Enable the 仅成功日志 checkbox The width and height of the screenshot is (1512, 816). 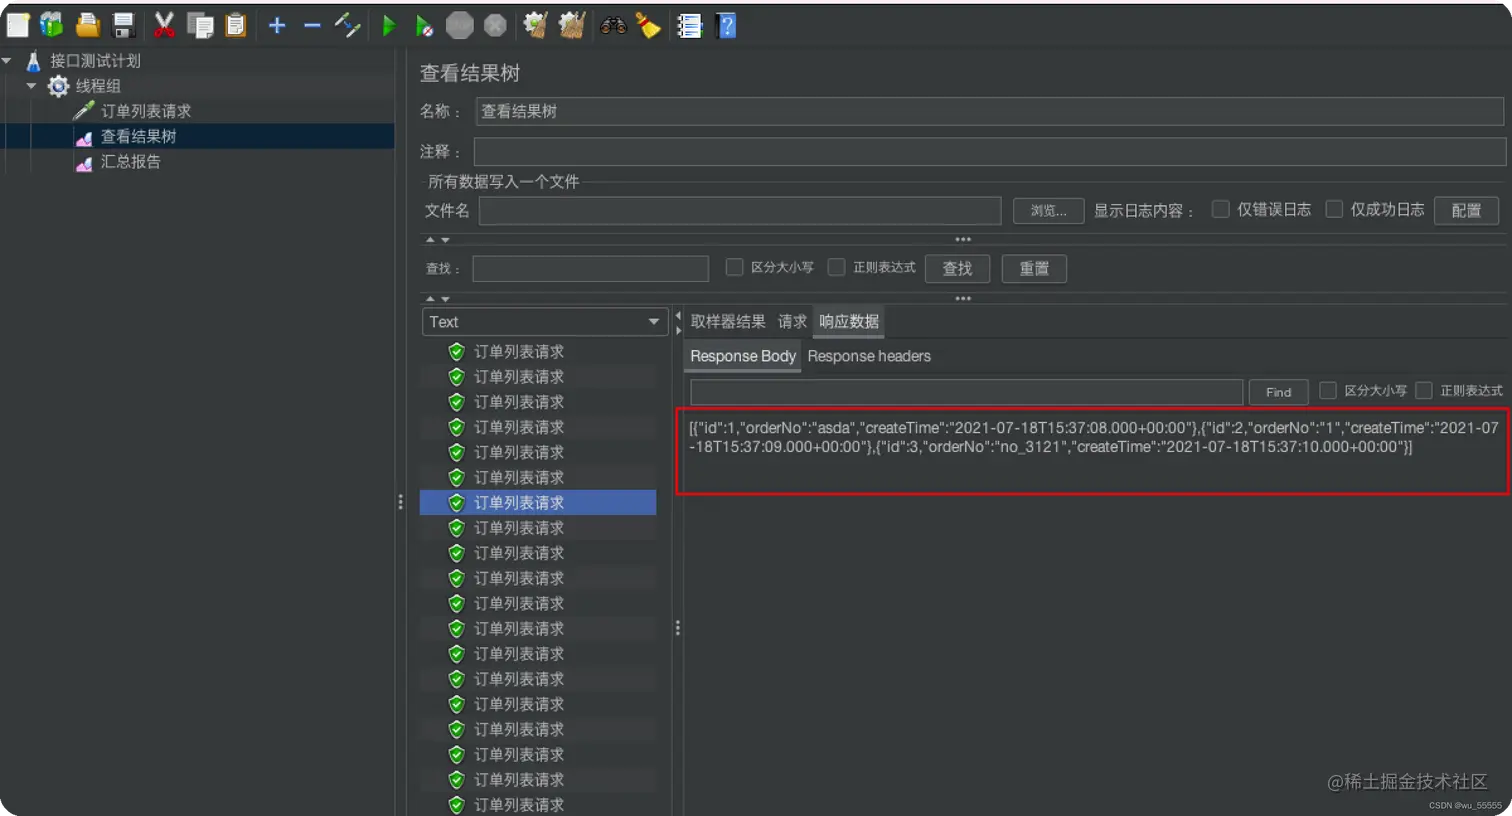pyautogui.click(x=1334, y=209)
